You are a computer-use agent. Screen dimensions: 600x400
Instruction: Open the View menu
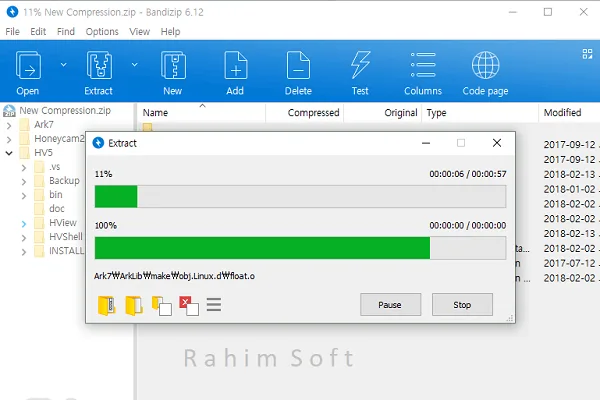139,31
